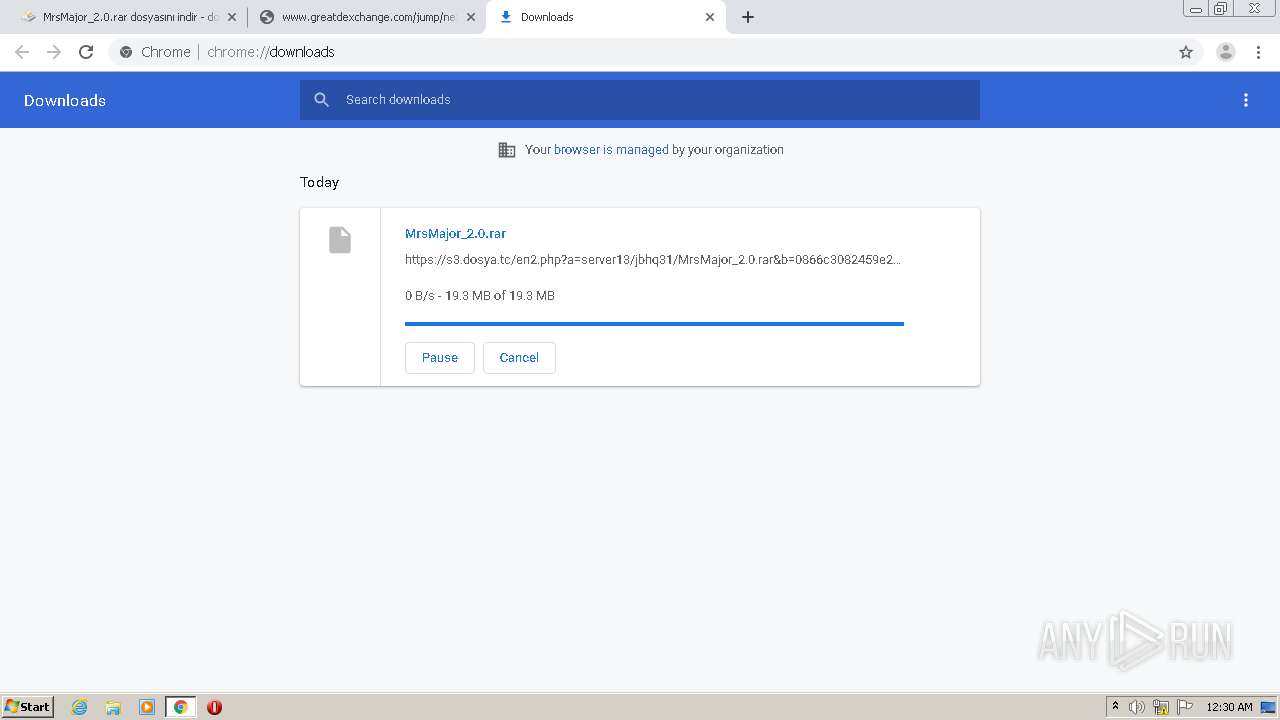Open the Chrome profile avatar
The width and height of the screenshot is (1280, 720).
pos(1226,52)
